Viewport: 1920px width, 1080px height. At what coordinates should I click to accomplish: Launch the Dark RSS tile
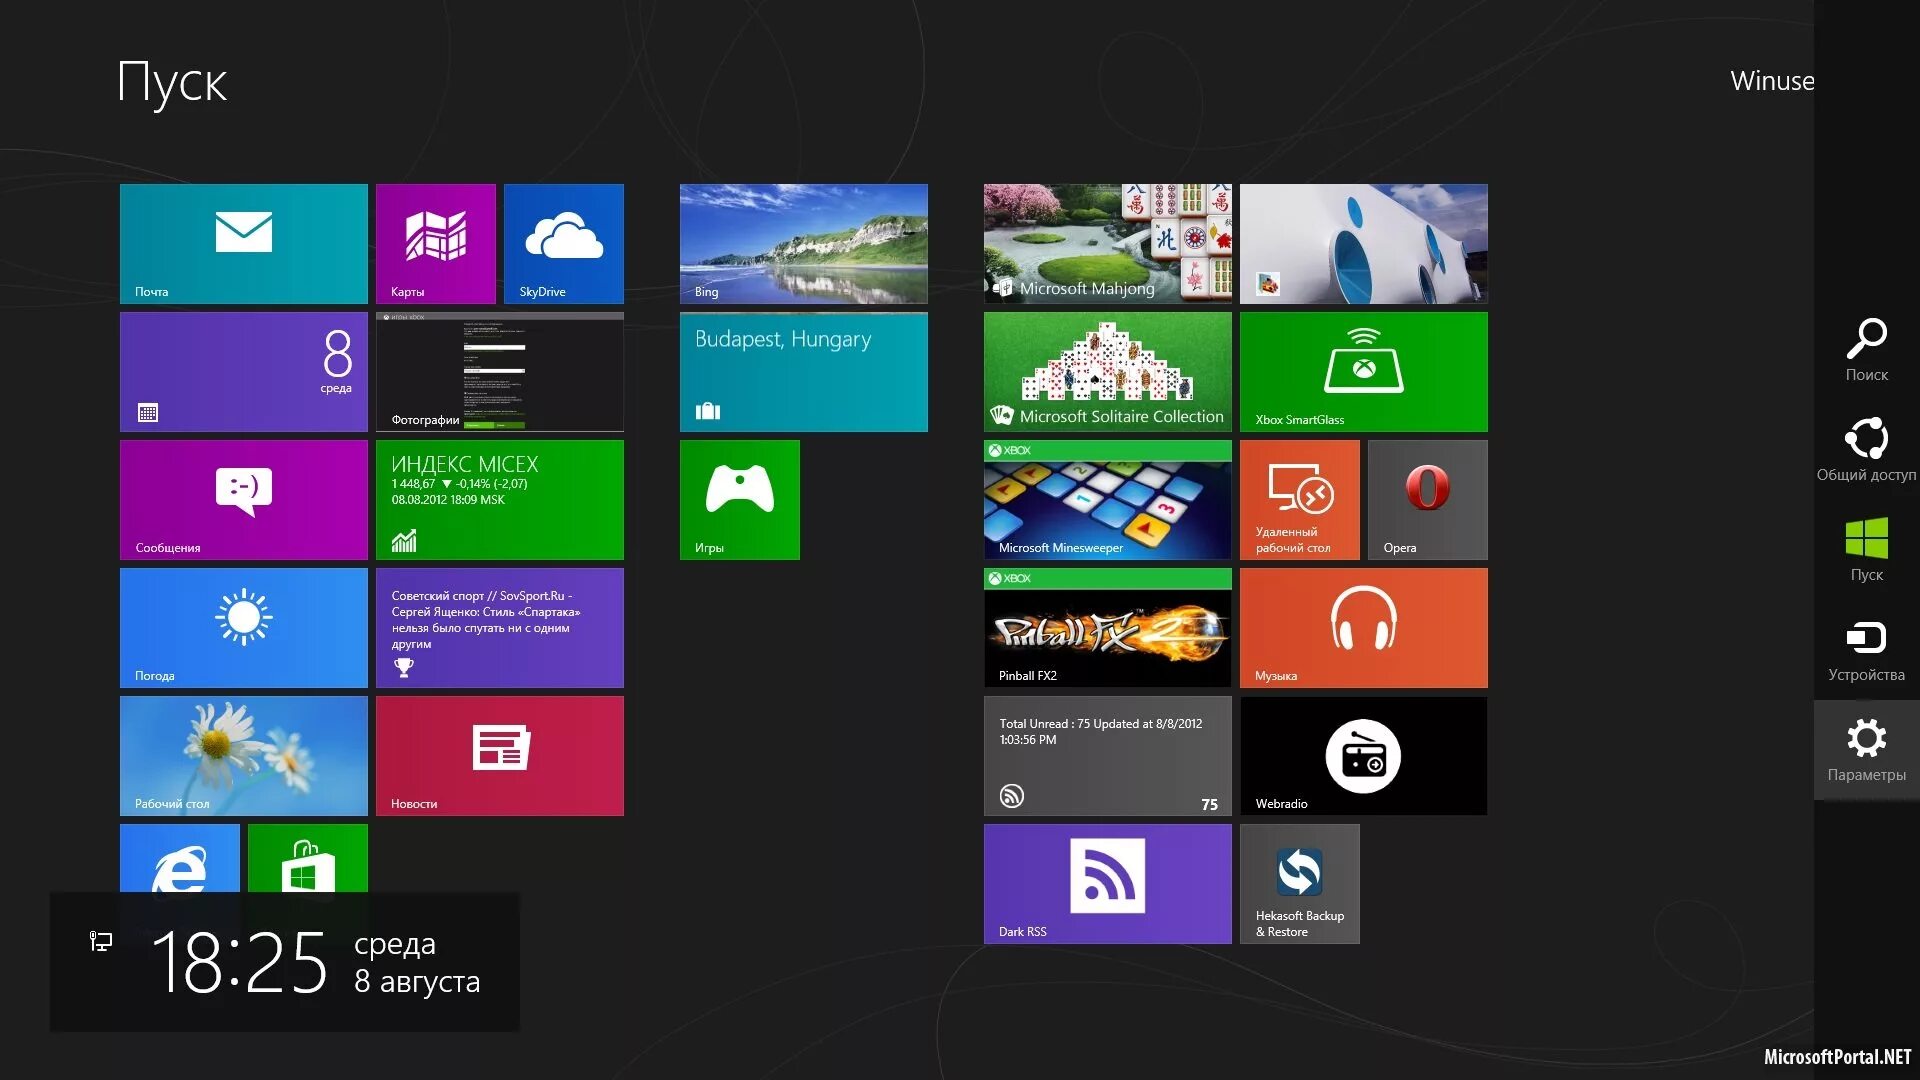point(1107,883)
